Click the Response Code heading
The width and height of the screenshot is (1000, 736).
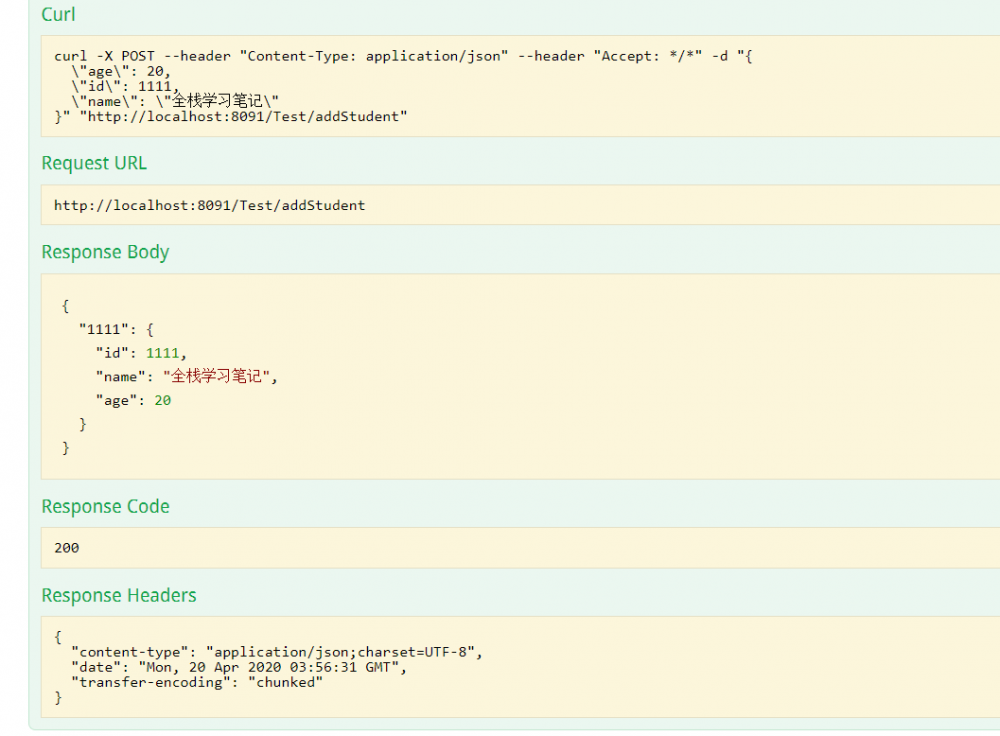[105, 506]
